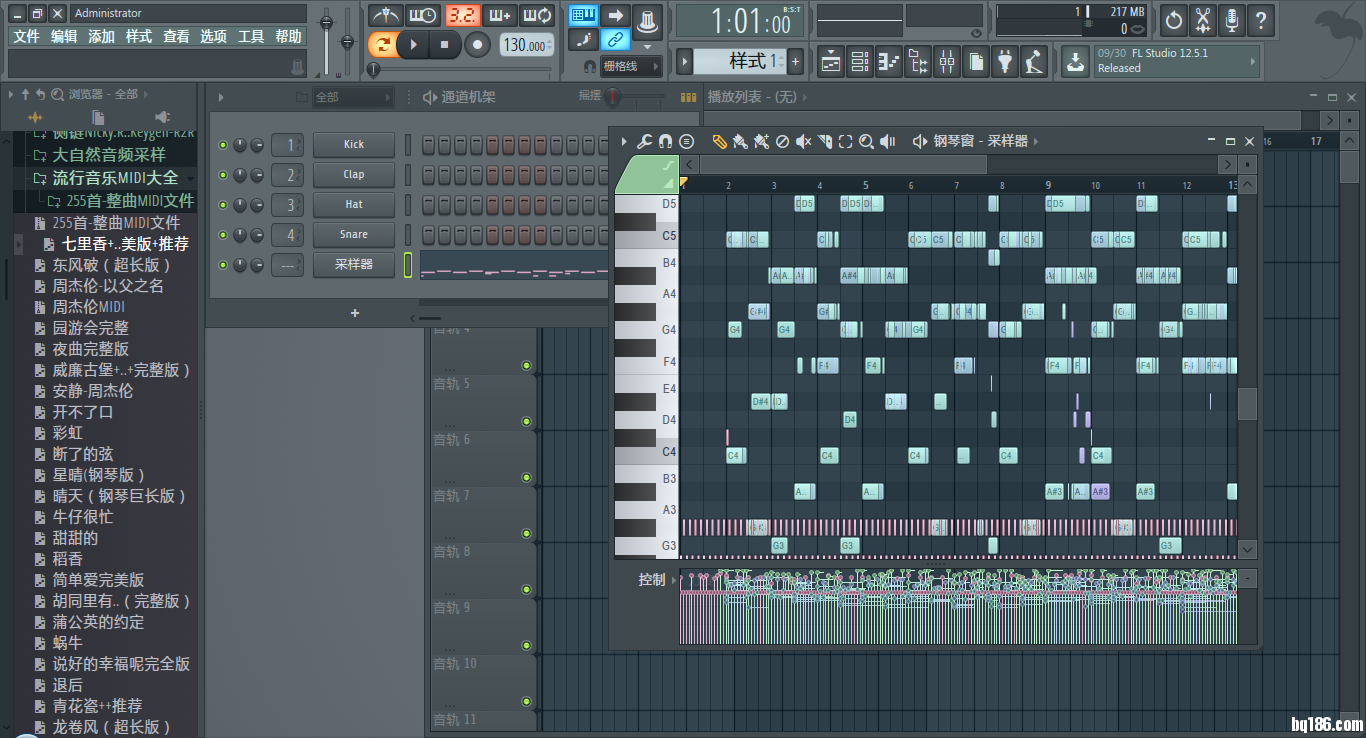Open the pattern selector arrow left of 样式 1
Viewport: 1366px width, 738px height.
(685, 62)
